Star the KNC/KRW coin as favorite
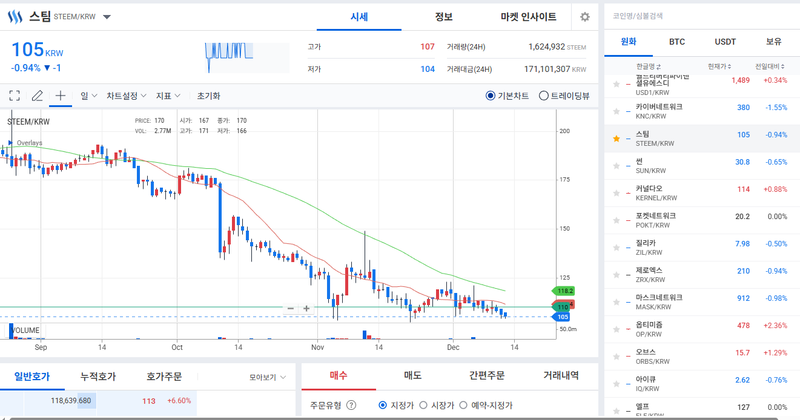This screenshot has width=800, height=420. [x=616, y=108]
